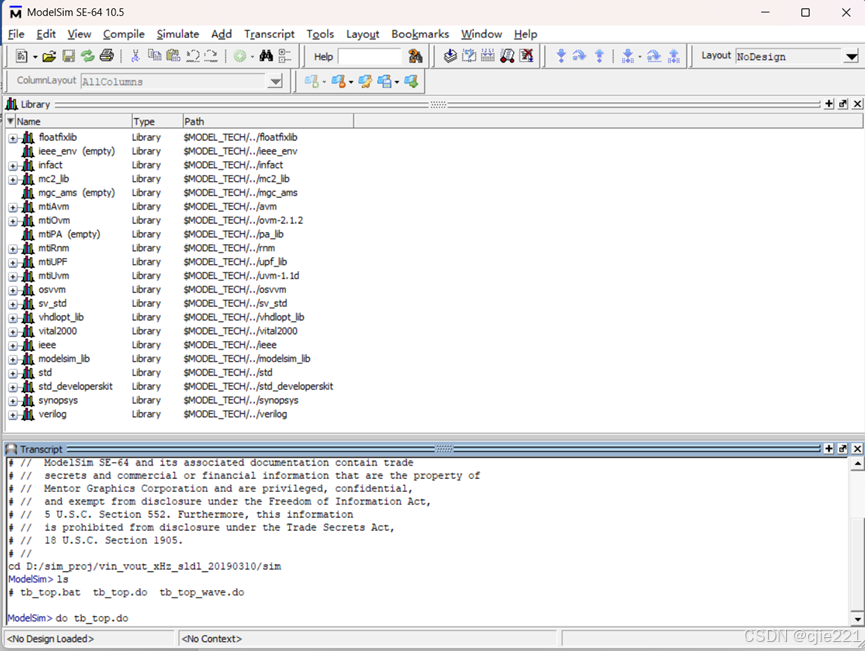Click the 'do tb_top.do' transcript command line
This screenshot has height=651, width=865.
click(x=92, y=618)
